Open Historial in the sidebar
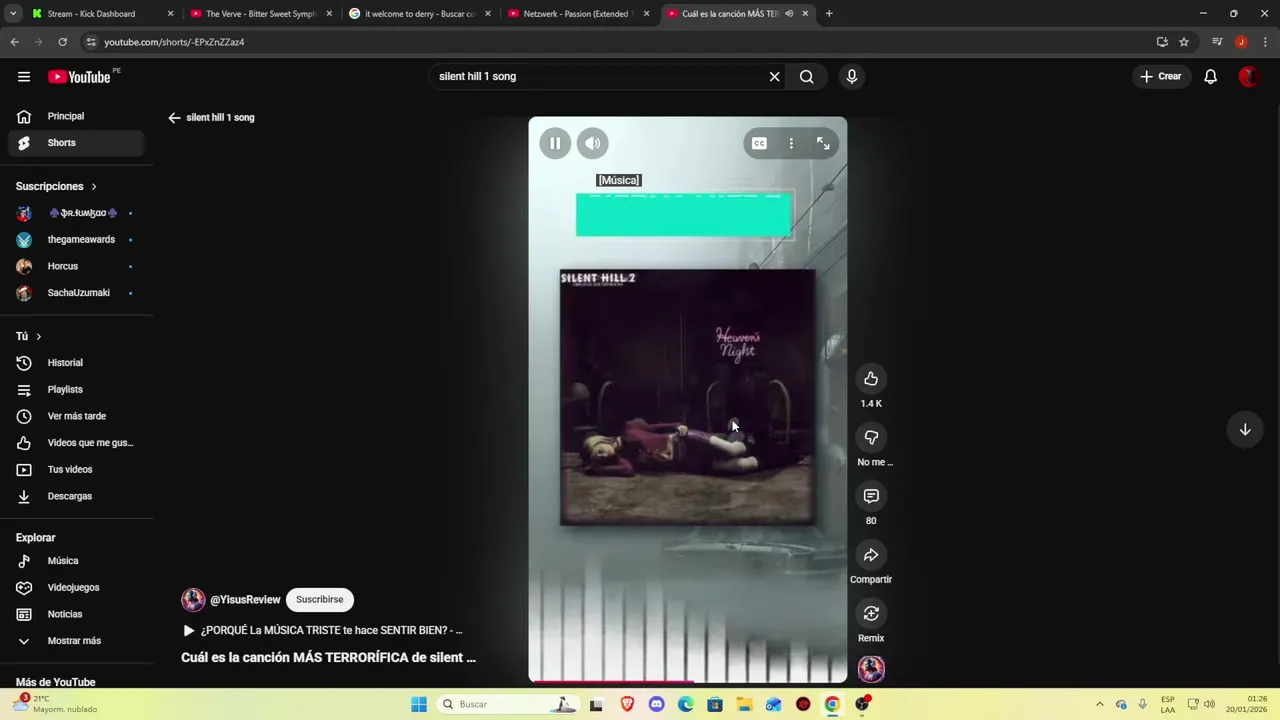Screen dimensions: 1280x720 [x=76, y=363]
